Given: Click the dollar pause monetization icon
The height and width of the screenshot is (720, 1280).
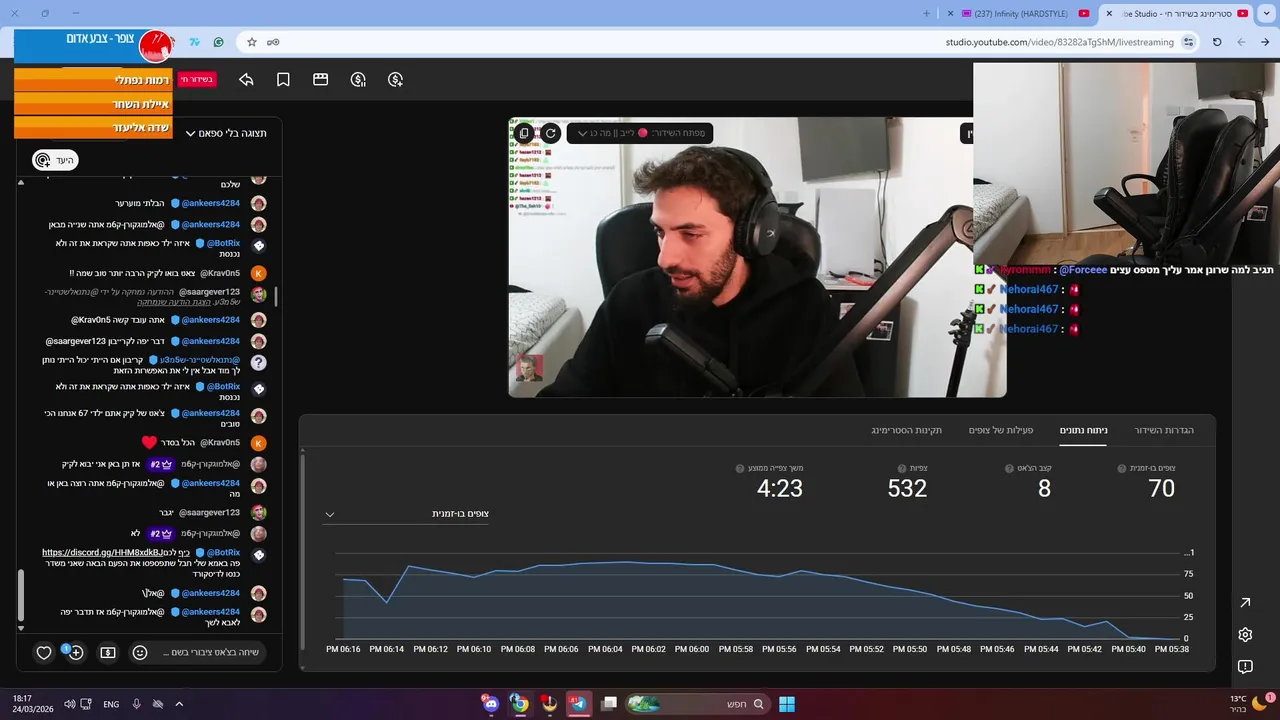Looking at the screenshot, I should (358, 79).
